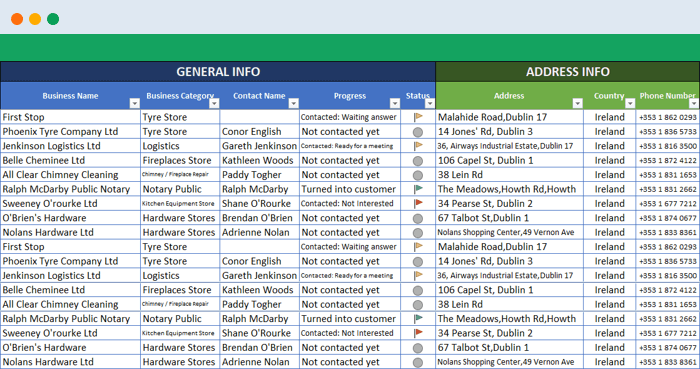Select the first '67 Talbot St,Dublin 1' address
Image resolution: width=700 pixels, height=369 pixels.
pos(509,218)
